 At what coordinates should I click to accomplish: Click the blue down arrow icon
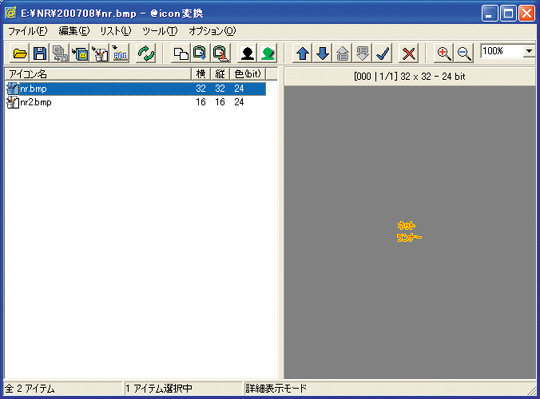[x=322, y=53]
